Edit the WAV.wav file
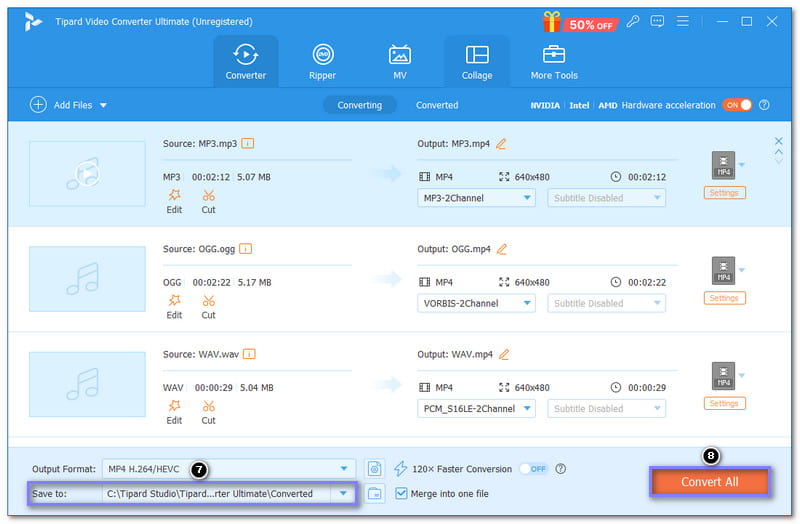This screenshot has height=524, width=800. point(174,413)
